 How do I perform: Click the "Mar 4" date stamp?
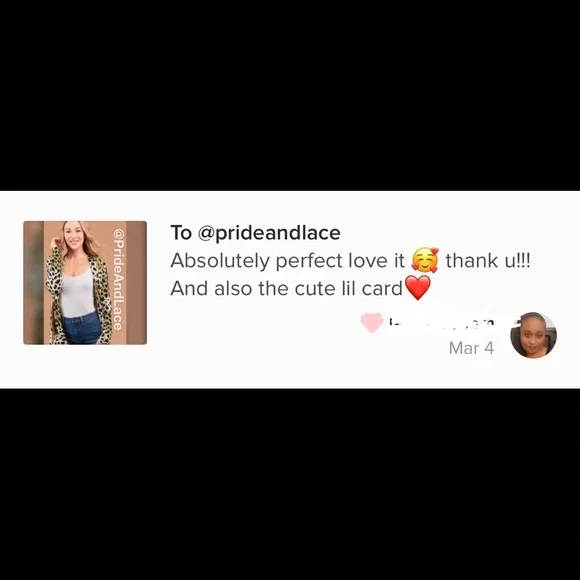pyautogui.click(x=471, y=348)
